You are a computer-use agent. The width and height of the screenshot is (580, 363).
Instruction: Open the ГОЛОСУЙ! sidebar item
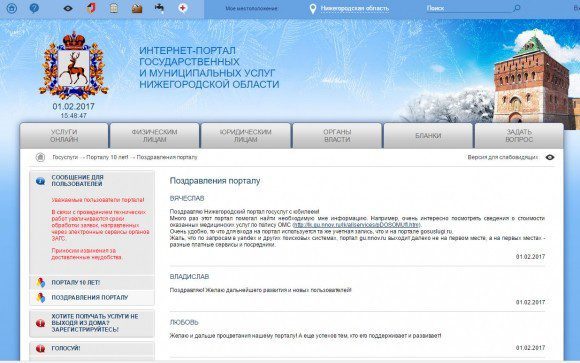pyautogui.click(x=65, y=348)
